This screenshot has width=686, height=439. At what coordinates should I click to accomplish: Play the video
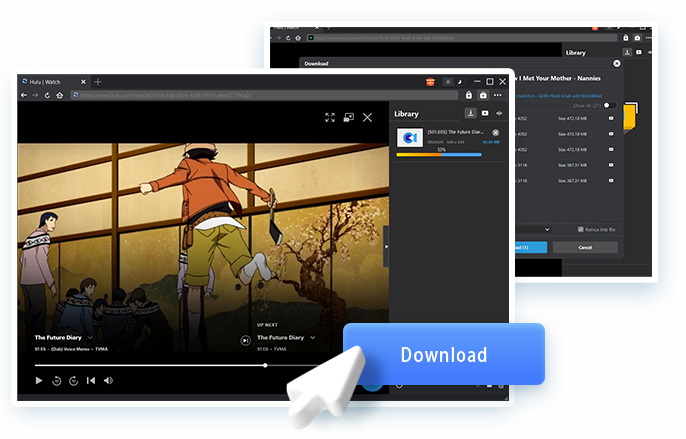coord(39,380)
